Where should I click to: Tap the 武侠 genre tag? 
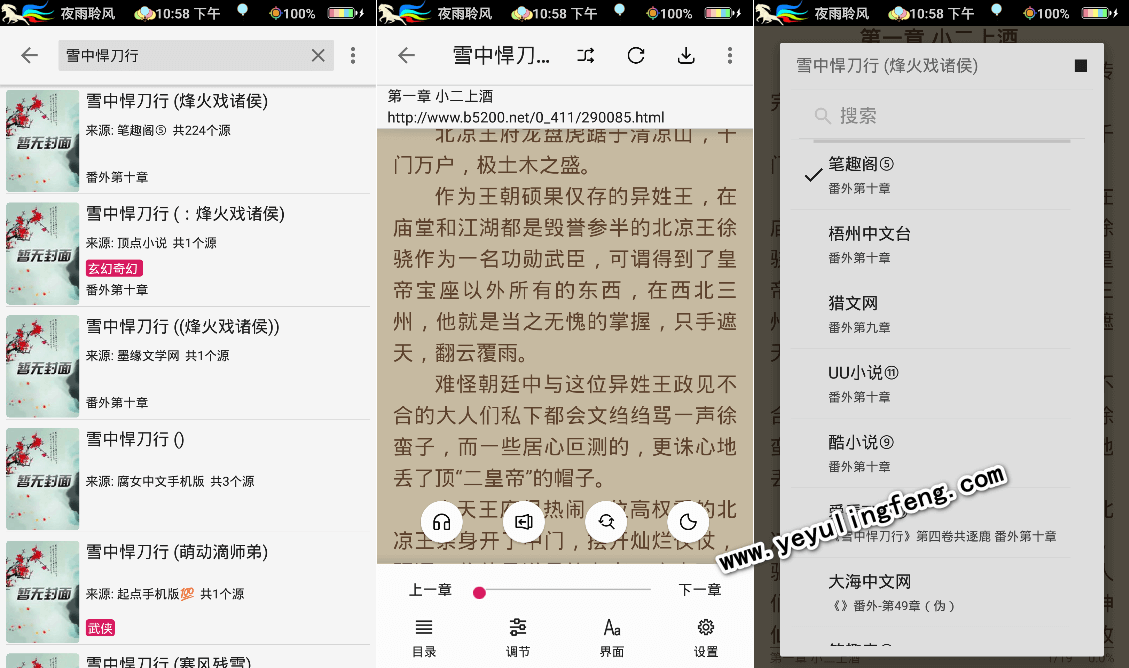[x=101, y=628]
